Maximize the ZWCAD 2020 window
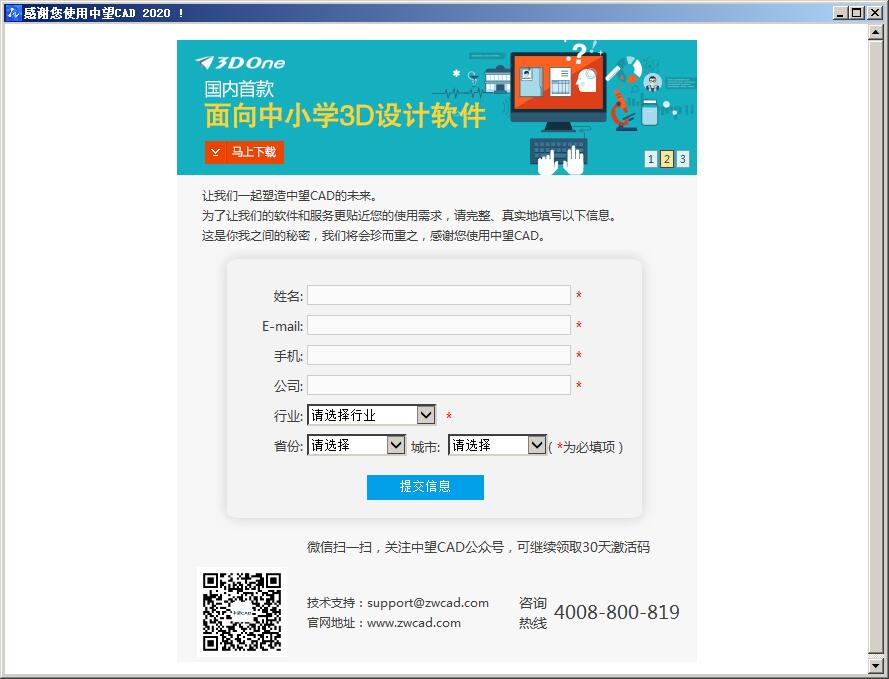Viewport: 889px width, 679px height. click(857, 12)
